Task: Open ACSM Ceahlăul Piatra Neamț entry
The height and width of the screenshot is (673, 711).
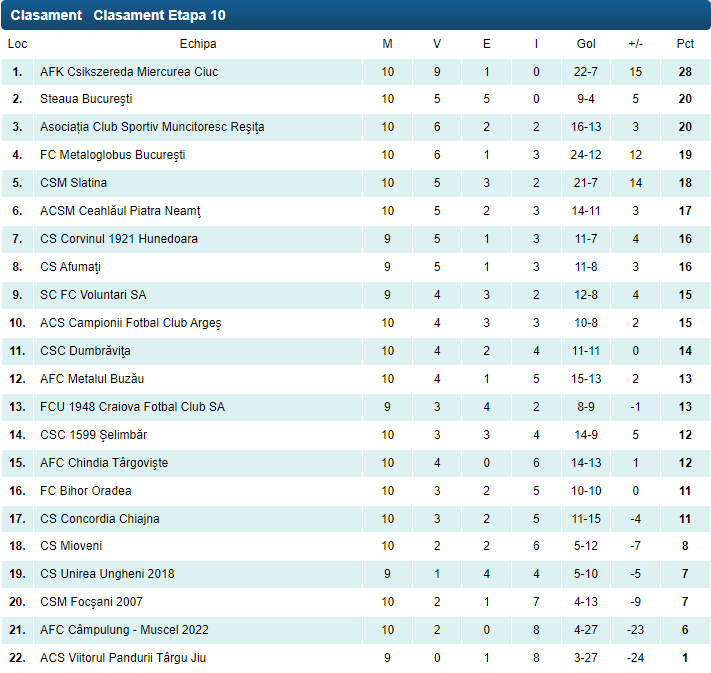Action: tap(120, 211)
